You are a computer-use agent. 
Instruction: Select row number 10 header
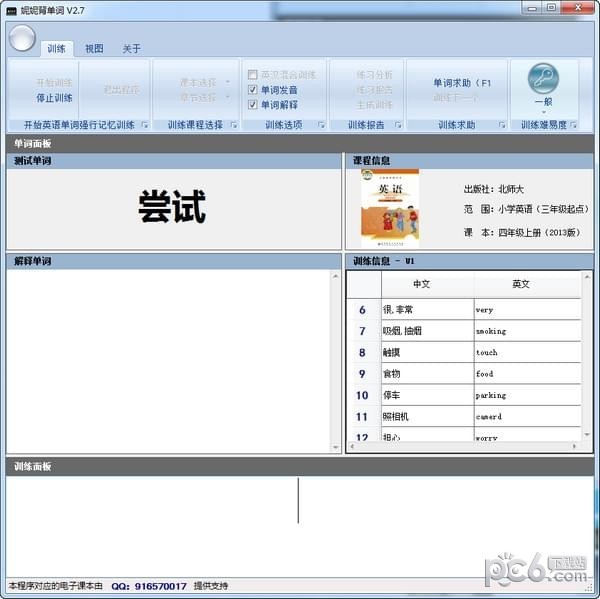(x=364, y=395)
